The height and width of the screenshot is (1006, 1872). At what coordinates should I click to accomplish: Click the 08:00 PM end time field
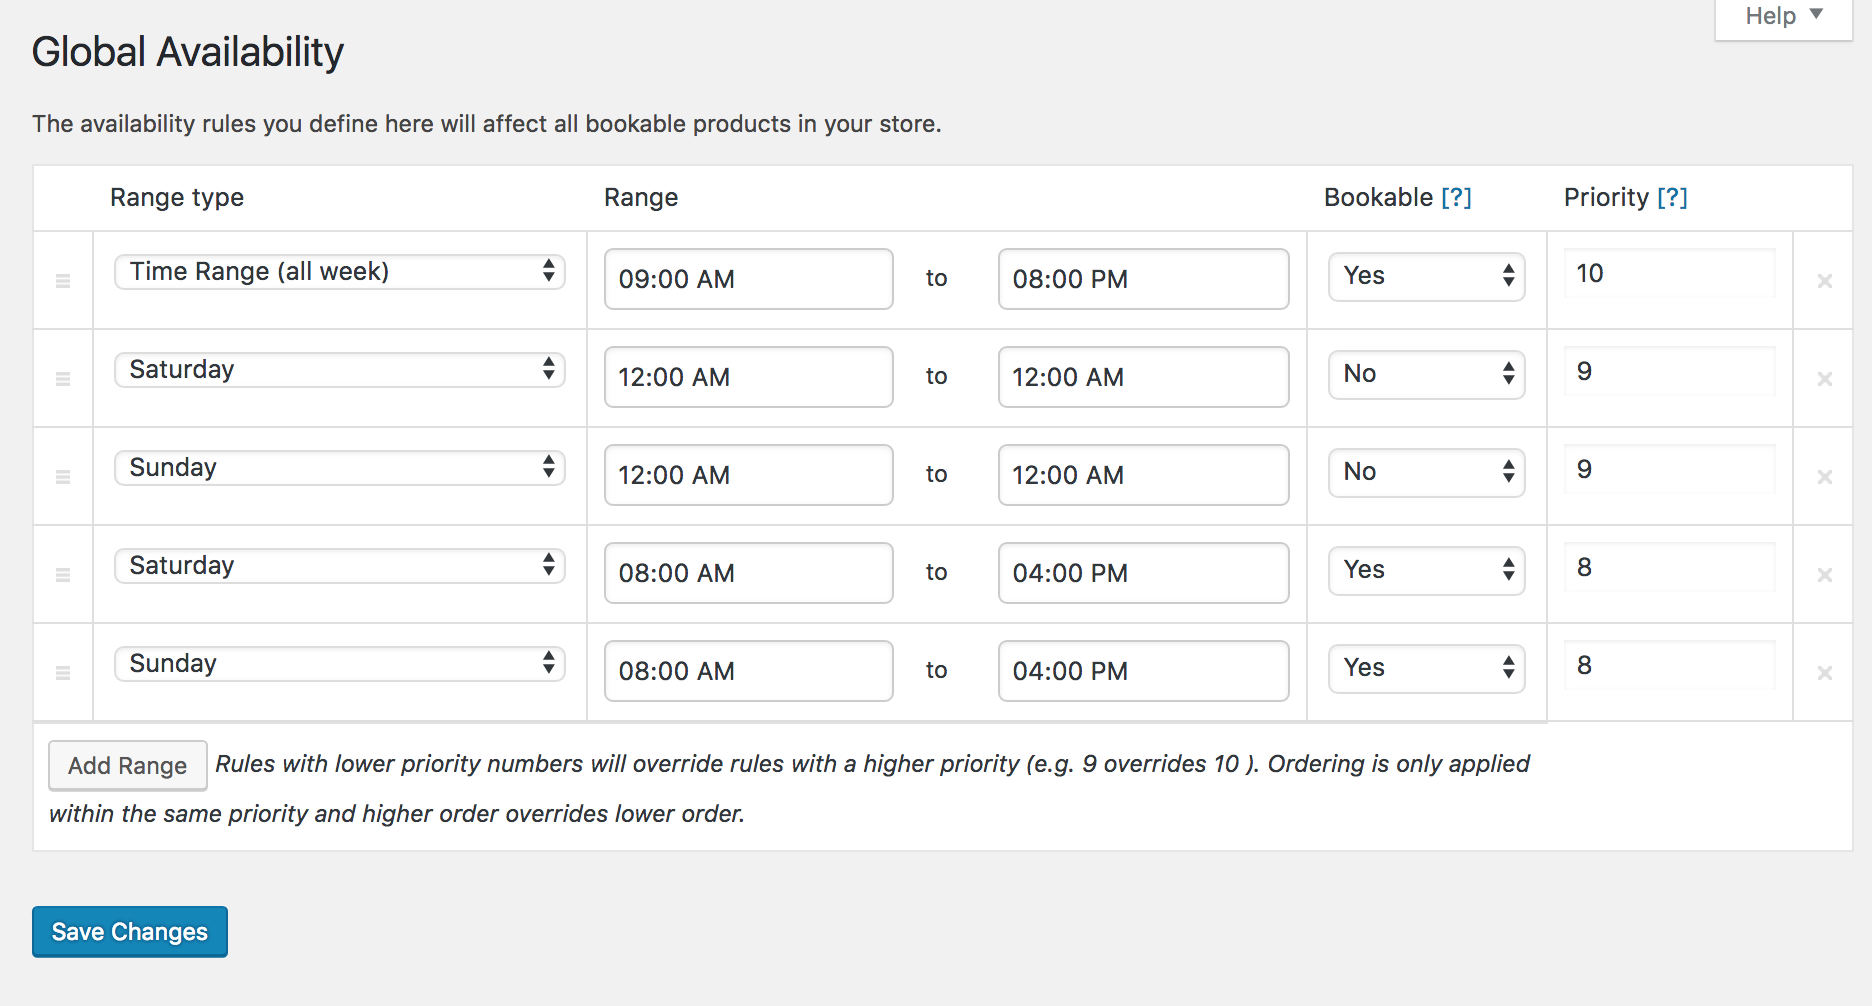click(x=1143, y=279)
